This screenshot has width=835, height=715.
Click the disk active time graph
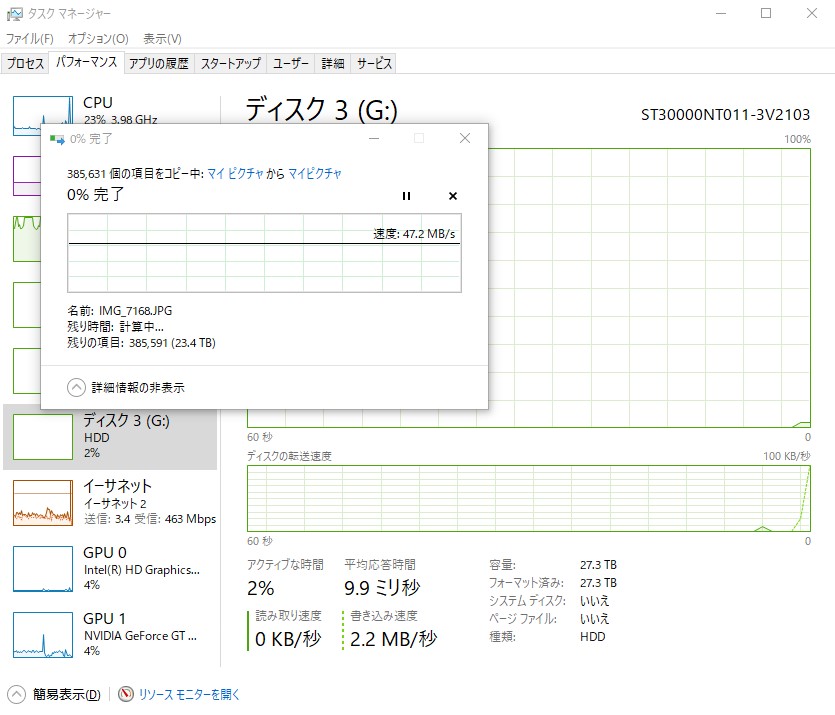point(649,288)
